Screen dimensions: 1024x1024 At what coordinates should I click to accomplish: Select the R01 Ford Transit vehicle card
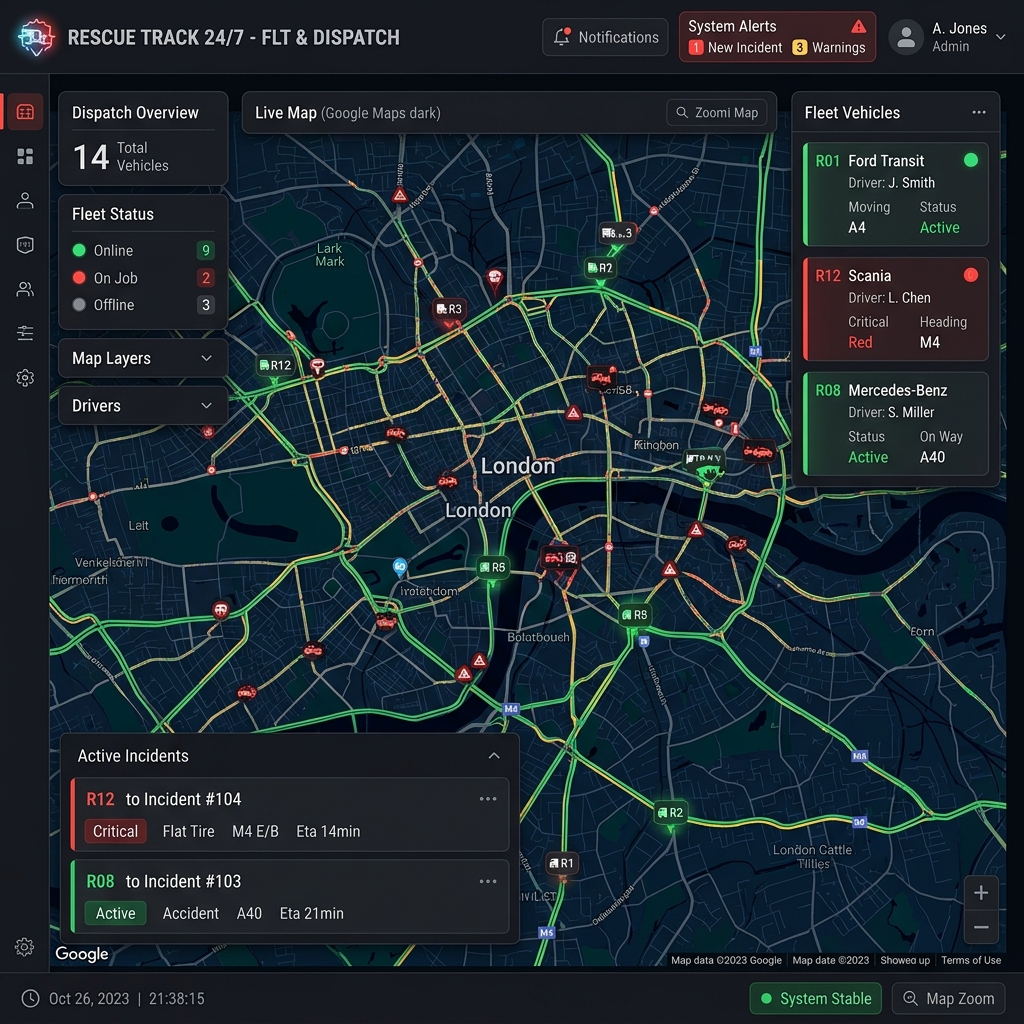click(x=895, y=194)
